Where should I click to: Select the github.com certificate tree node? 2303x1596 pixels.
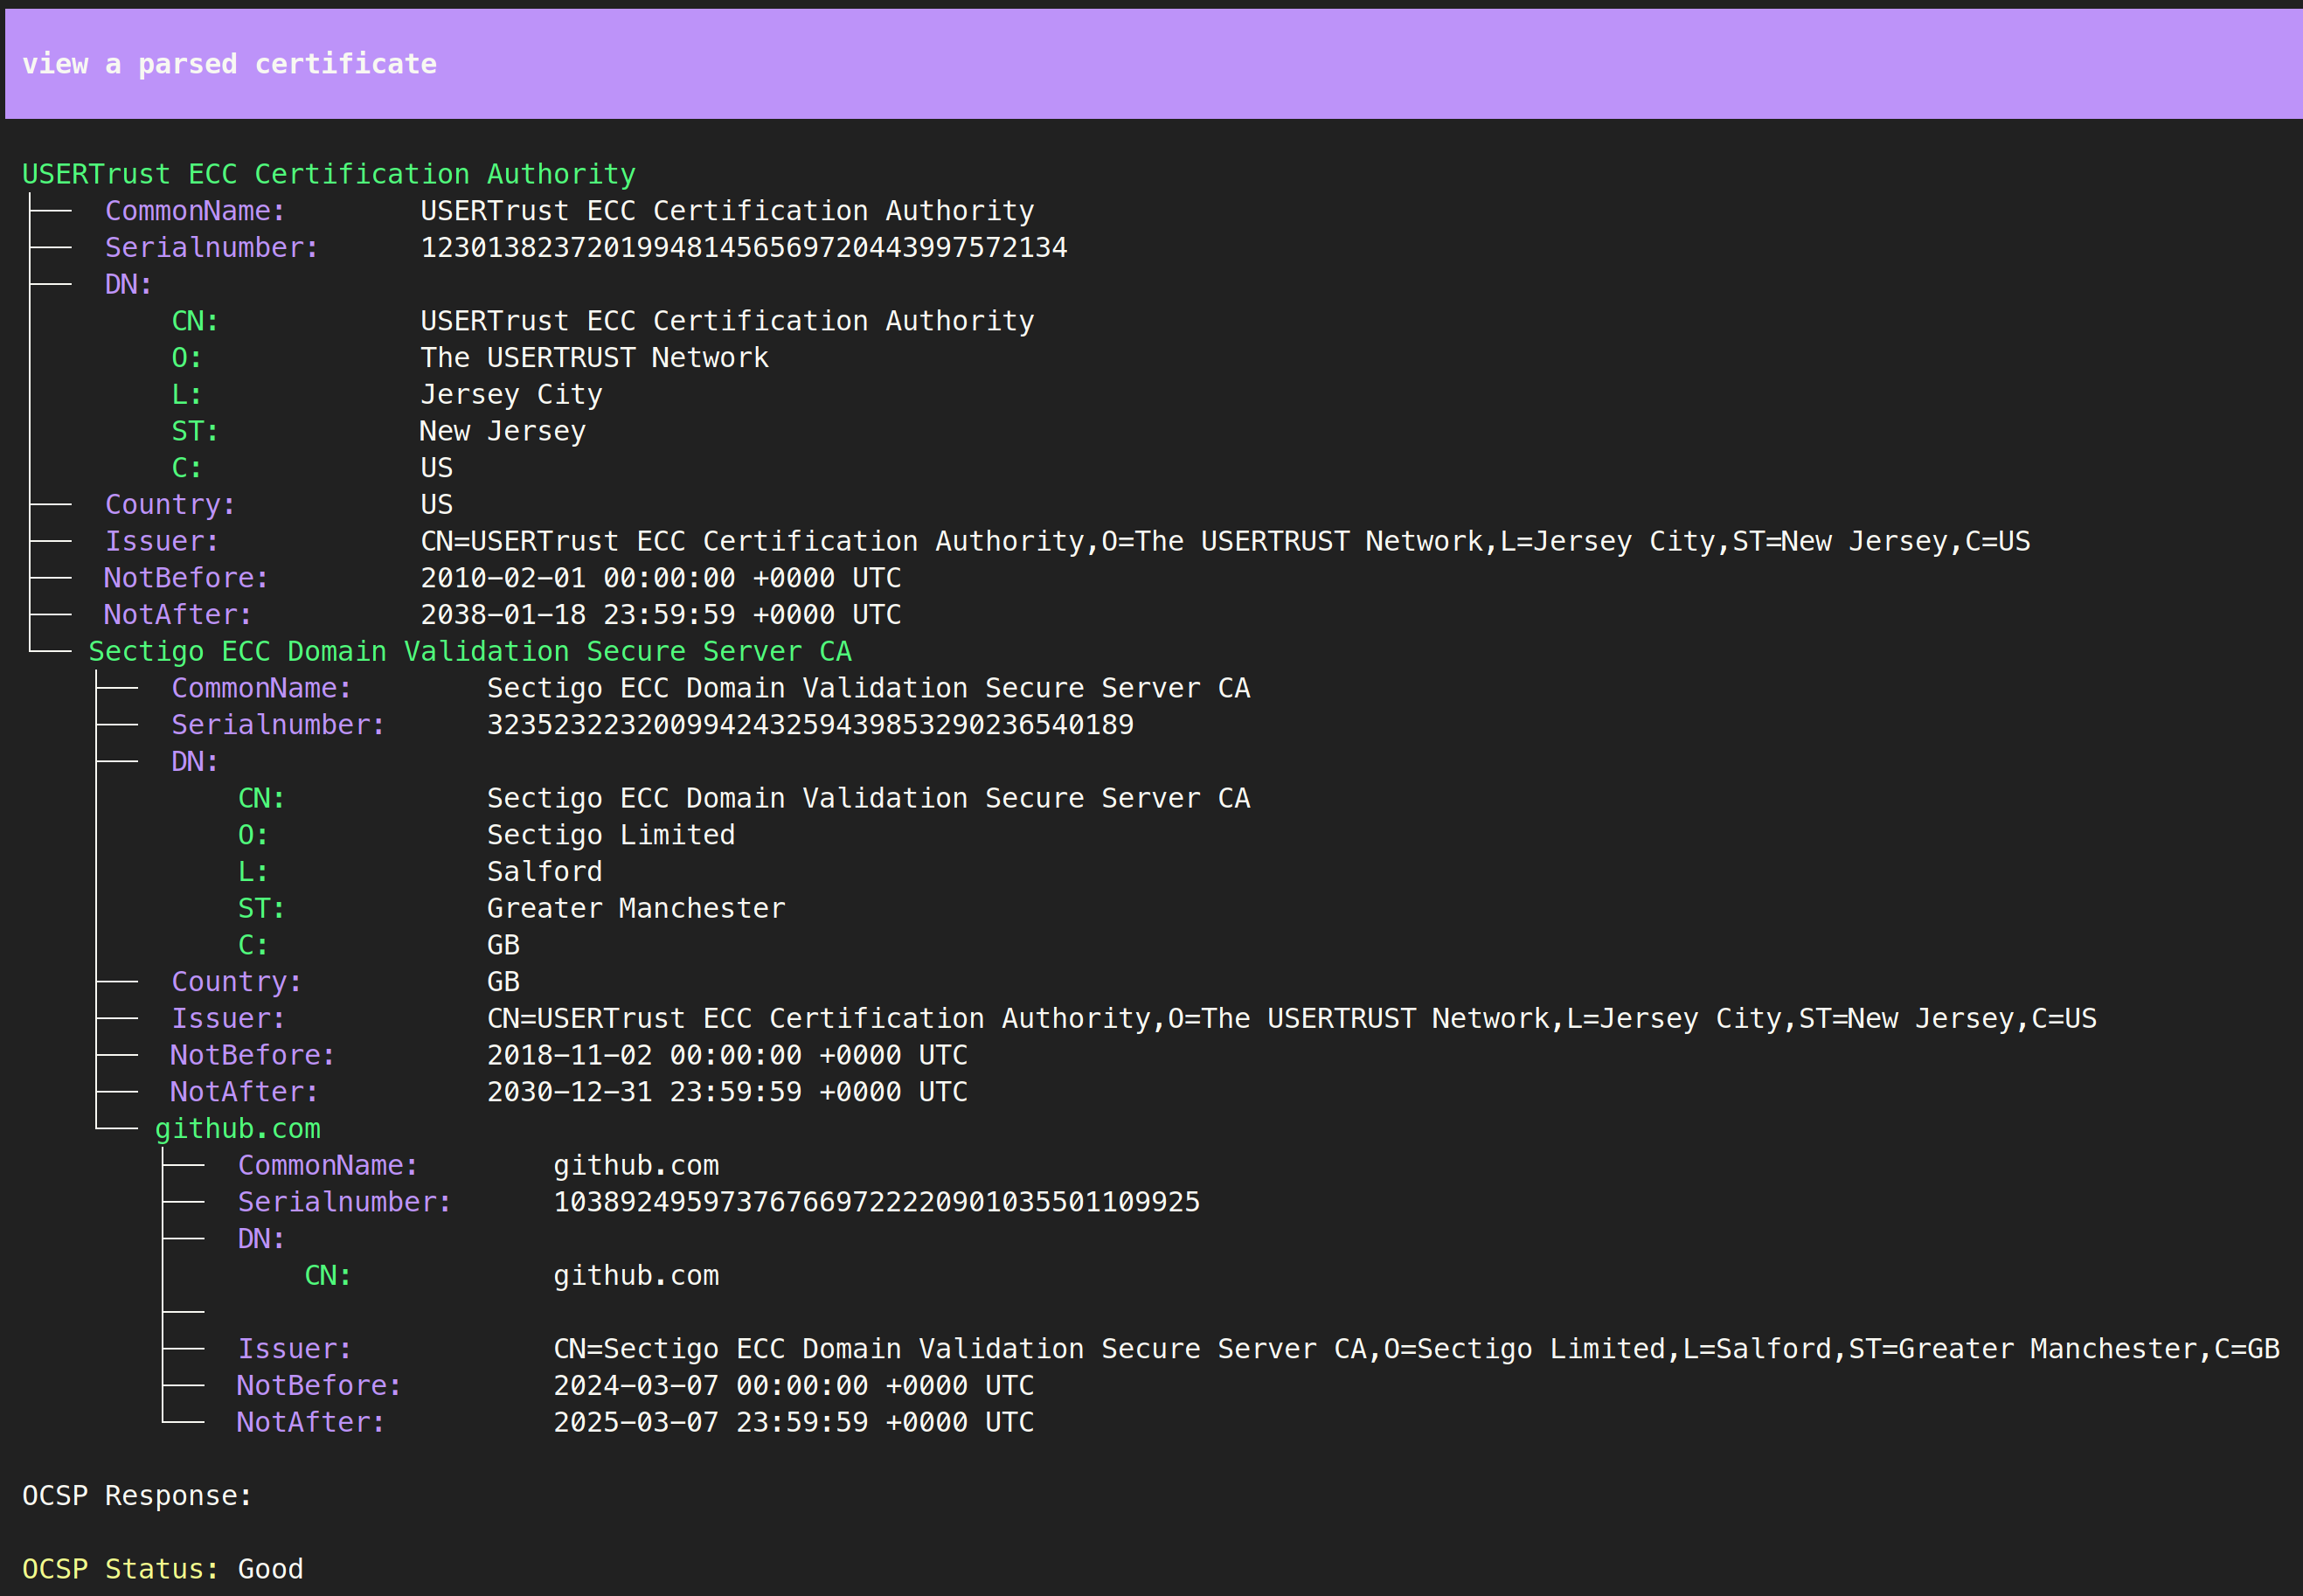coord(237,1128)
